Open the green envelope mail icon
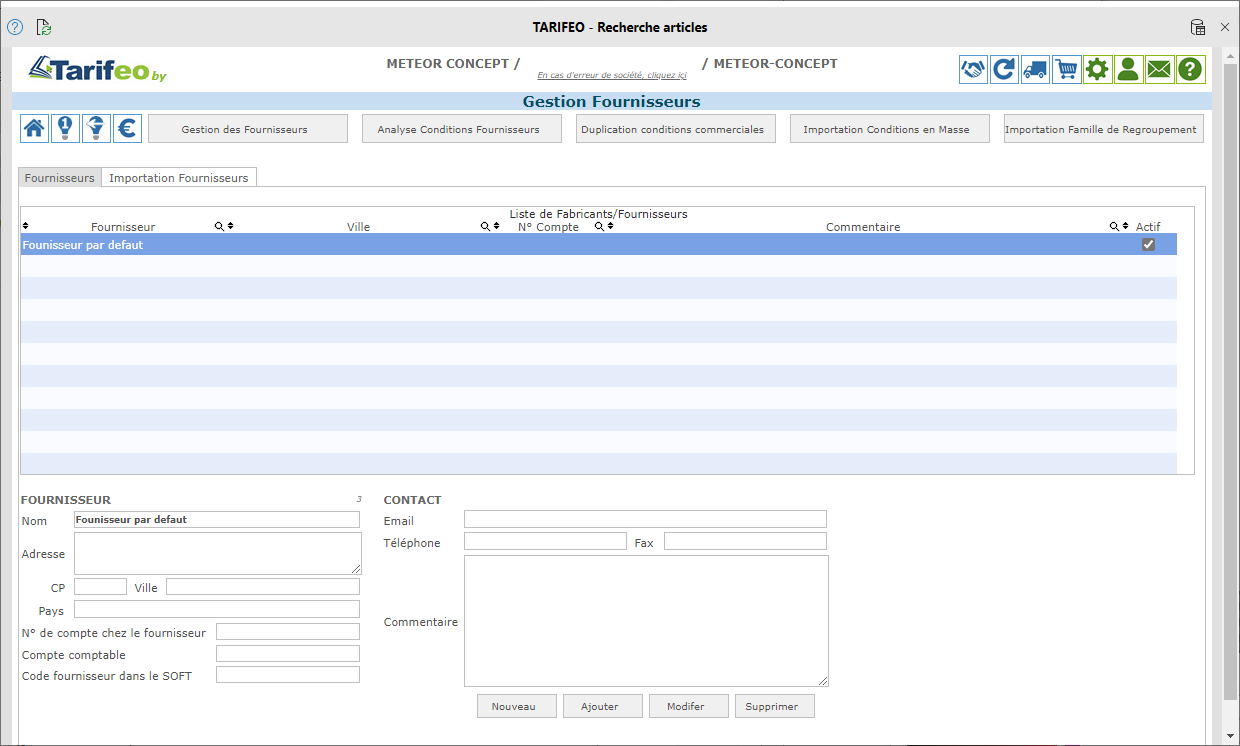Image resolution: width=1240 pixels, height=746 pixels. tap(1159, 69)
